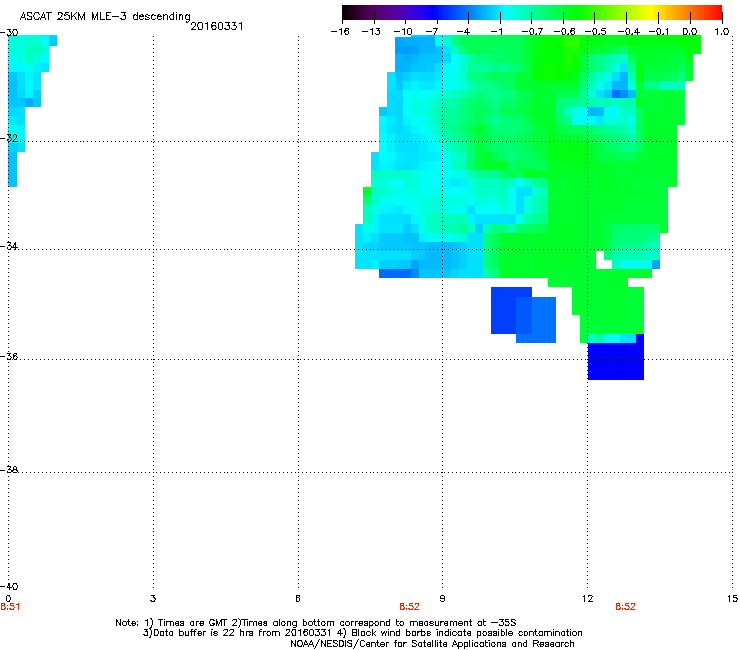This screenshot has width=740, height=650.
Task: Click the "1.0" color bar label
Action: point(722,32)
